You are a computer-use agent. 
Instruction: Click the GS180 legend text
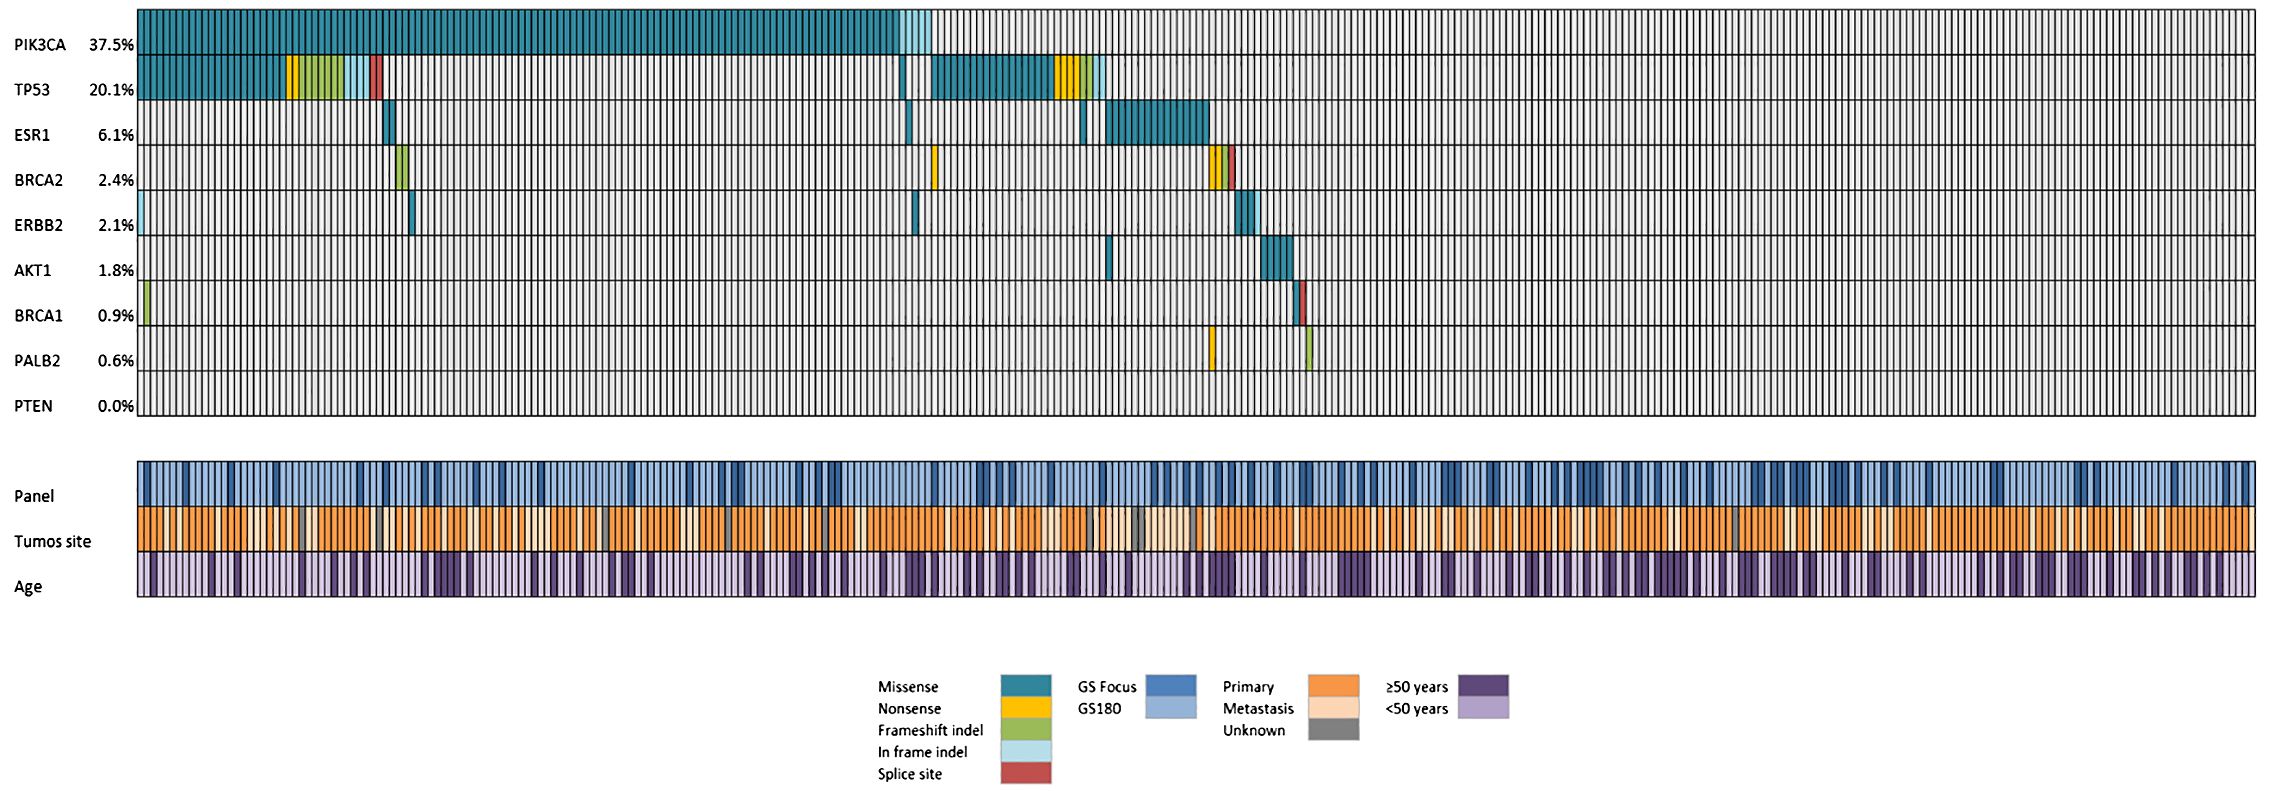[1099, 709]
